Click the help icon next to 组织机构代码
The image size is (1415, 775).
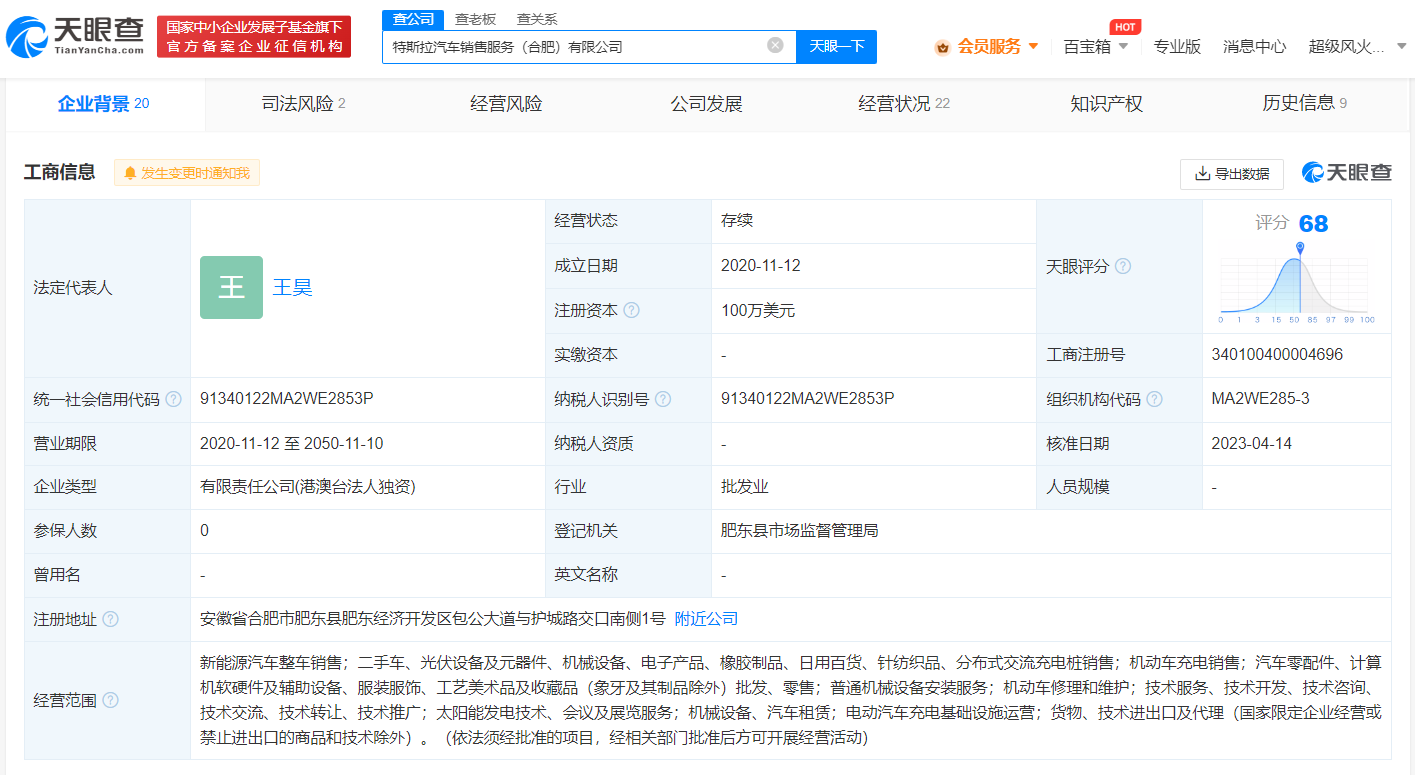coord(1154,399)
